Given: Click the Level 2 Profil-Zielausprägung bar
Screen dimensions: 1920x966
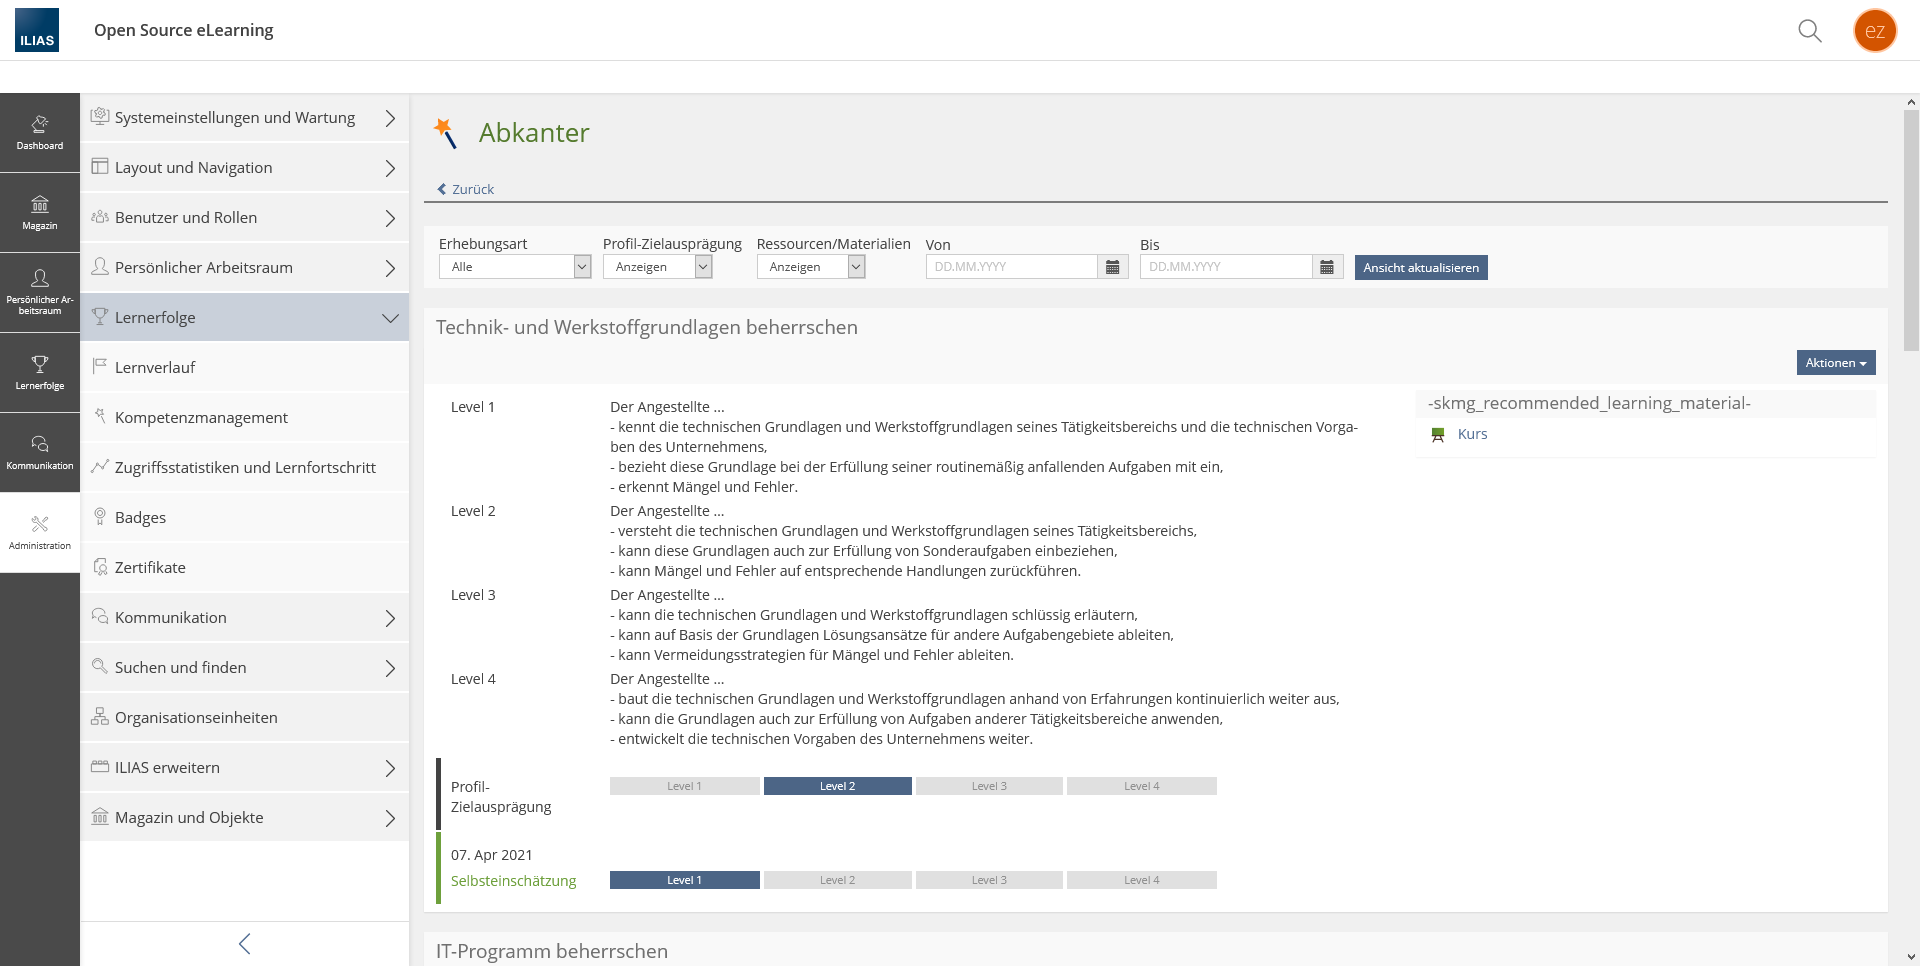Looking at the screenshot, I should coord(837,786).
